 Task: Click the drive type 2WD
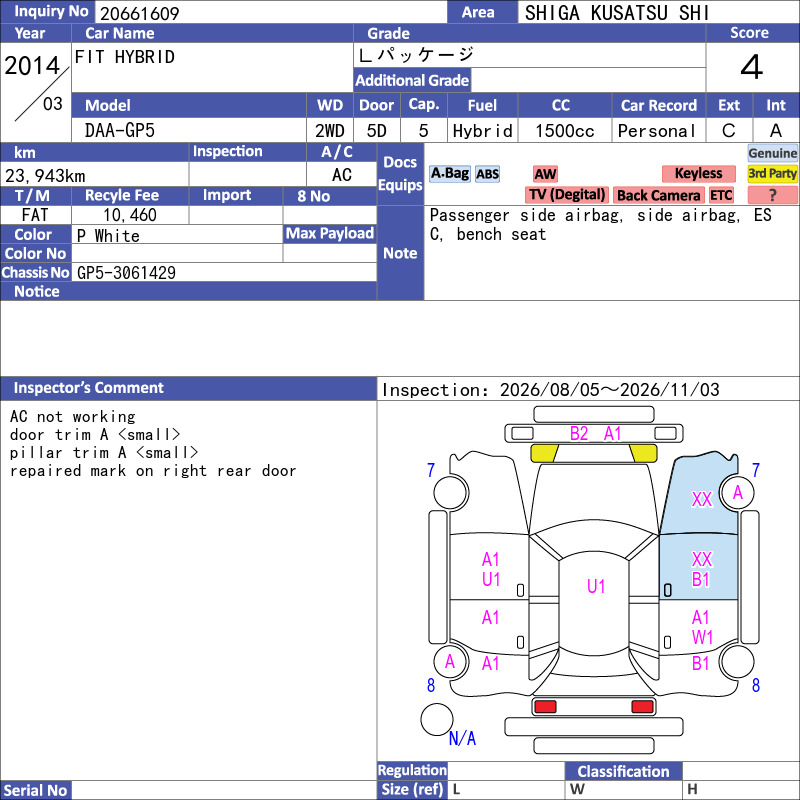(330, 131)
